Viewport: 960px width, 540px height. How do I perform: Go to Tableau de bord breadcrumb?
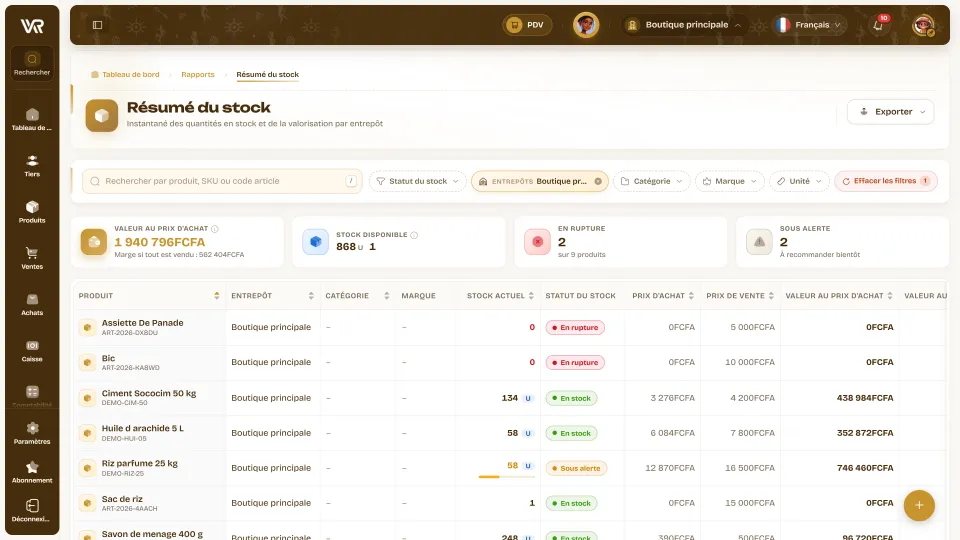pyautogui.click(x=125, y=75)
